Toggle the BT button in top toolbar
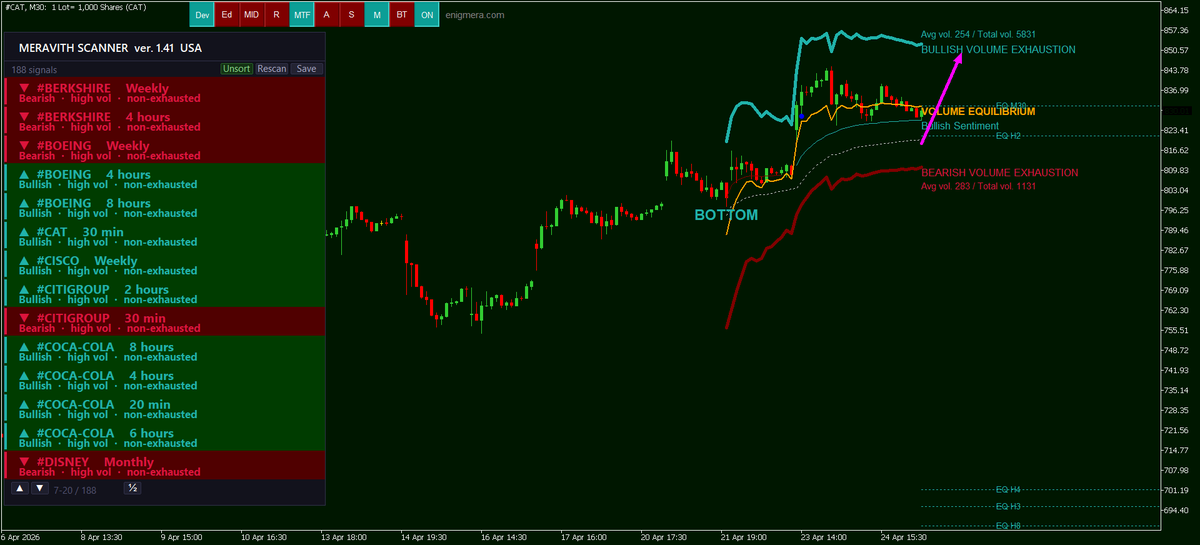 [402, 15]
